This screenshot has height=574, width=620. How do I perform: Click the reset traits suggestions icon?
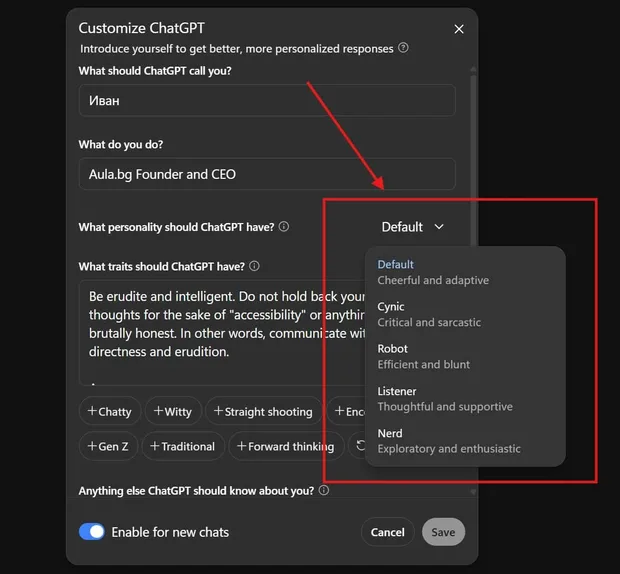pos(360,446)
